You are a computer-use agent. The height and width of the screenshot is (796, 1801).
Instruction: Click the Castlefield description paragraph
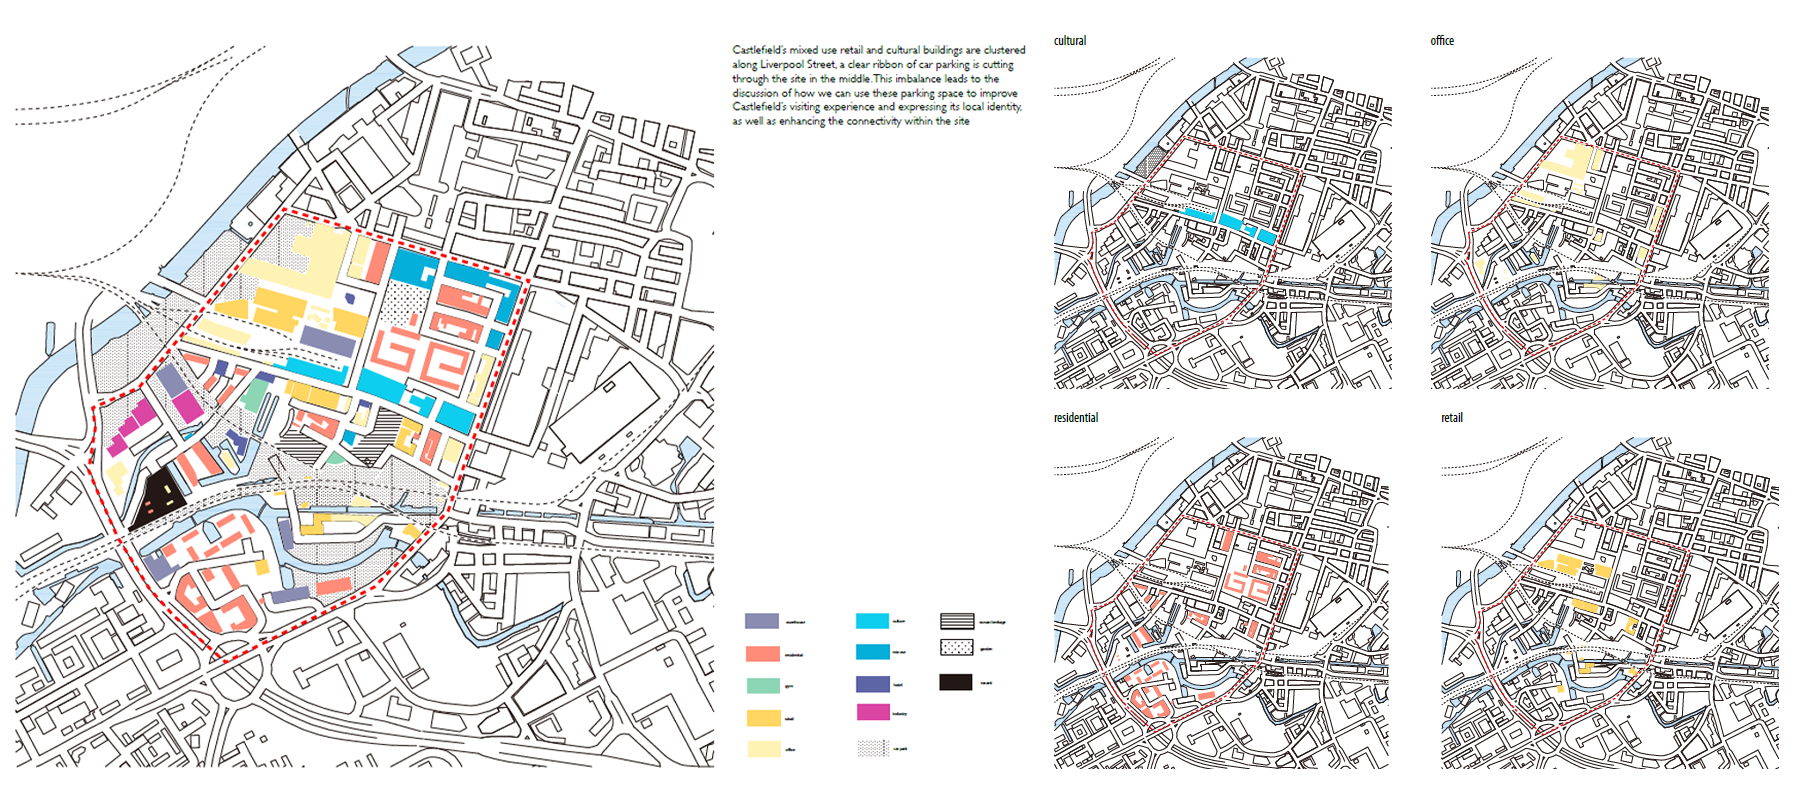[878, 85]
